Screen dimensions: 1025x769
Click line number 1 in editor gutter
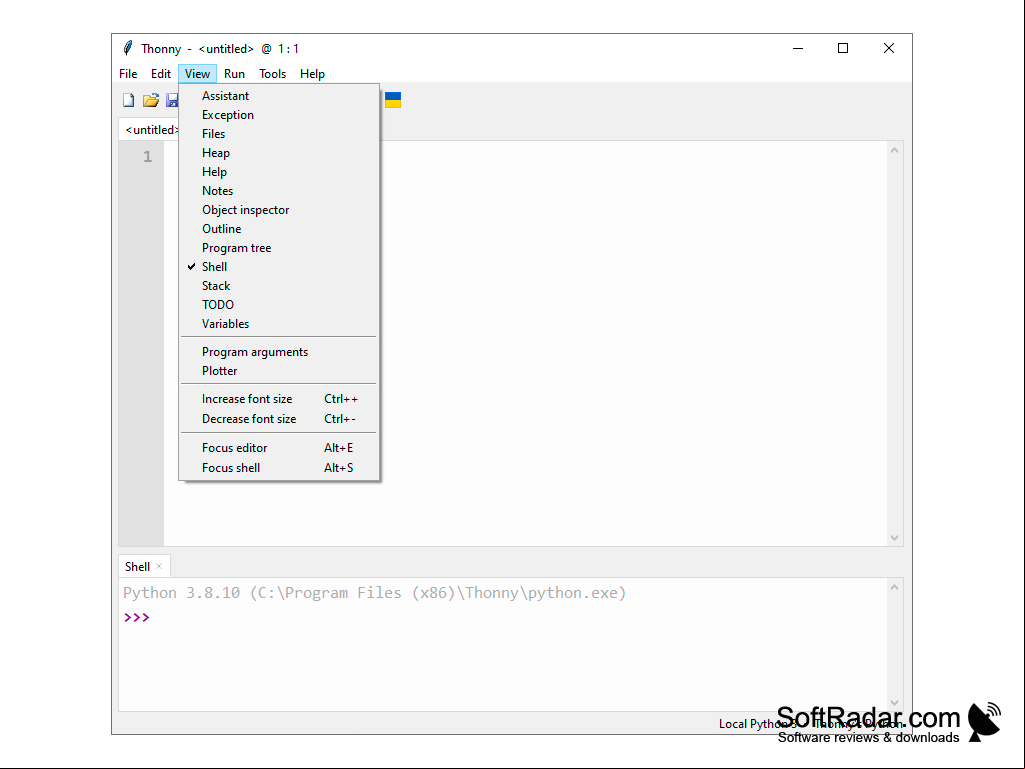coord(148,156)
